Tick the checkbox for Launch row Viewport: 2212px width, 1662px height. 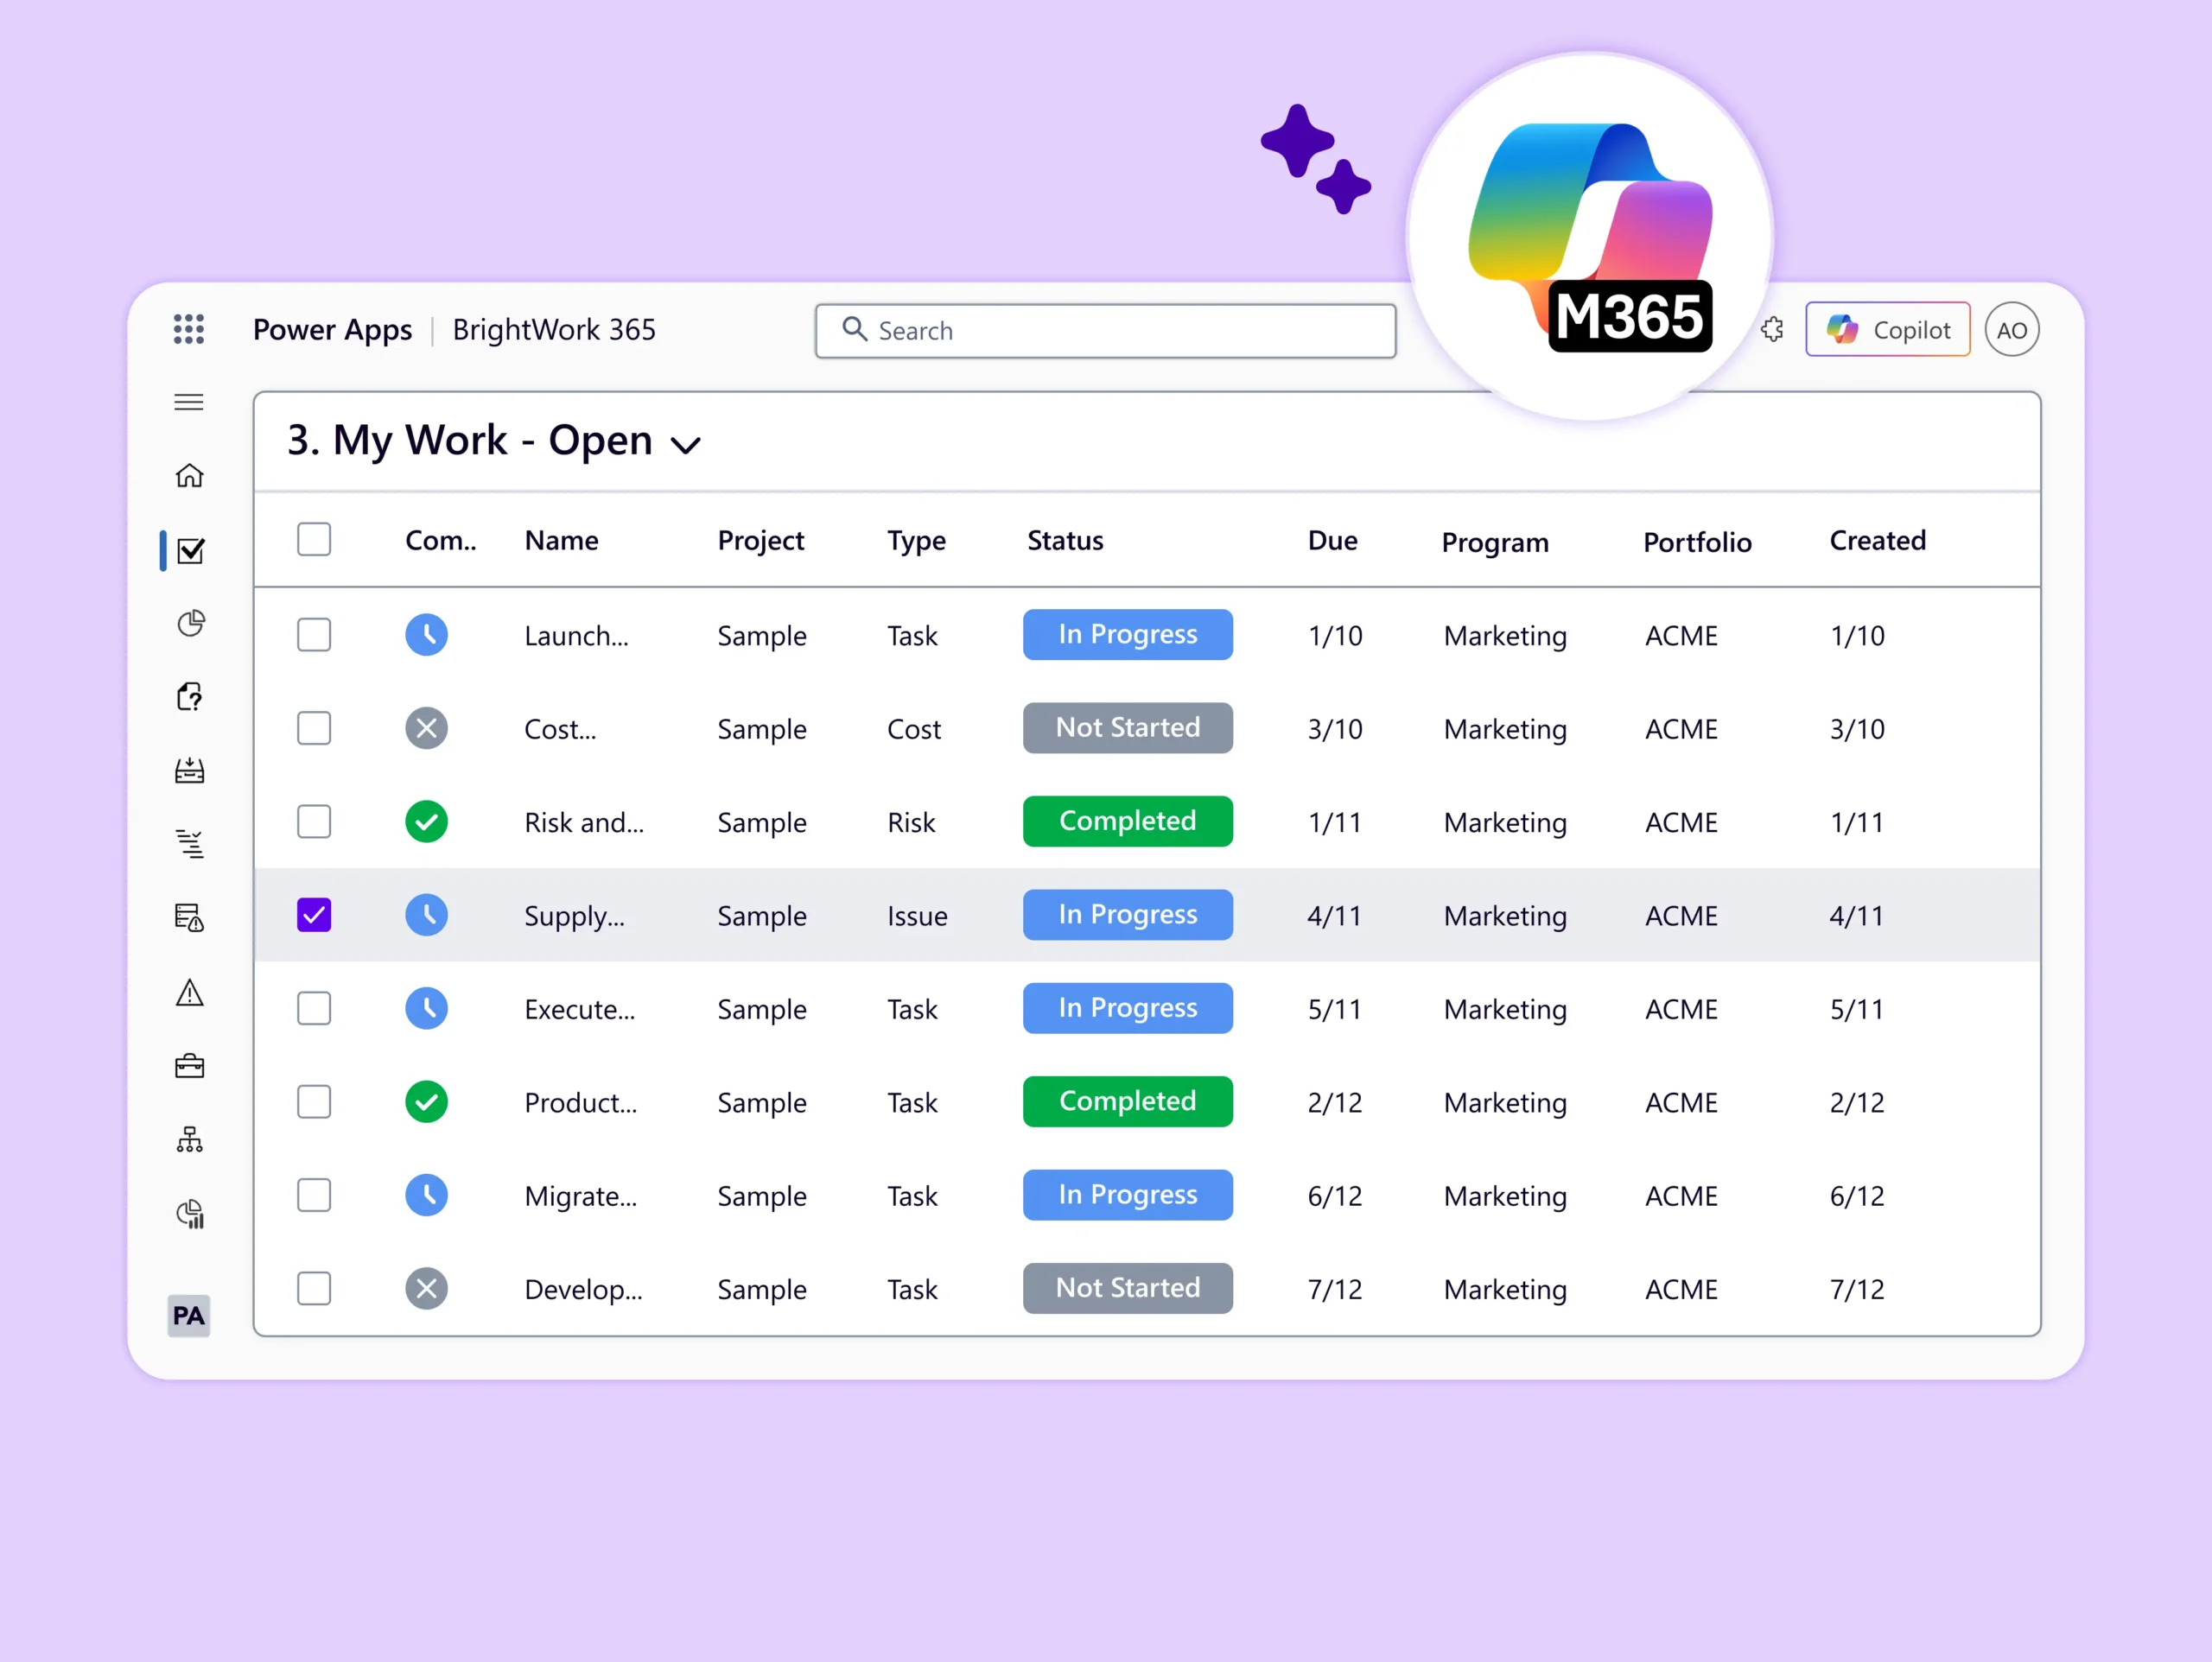(x=314, y=635)
